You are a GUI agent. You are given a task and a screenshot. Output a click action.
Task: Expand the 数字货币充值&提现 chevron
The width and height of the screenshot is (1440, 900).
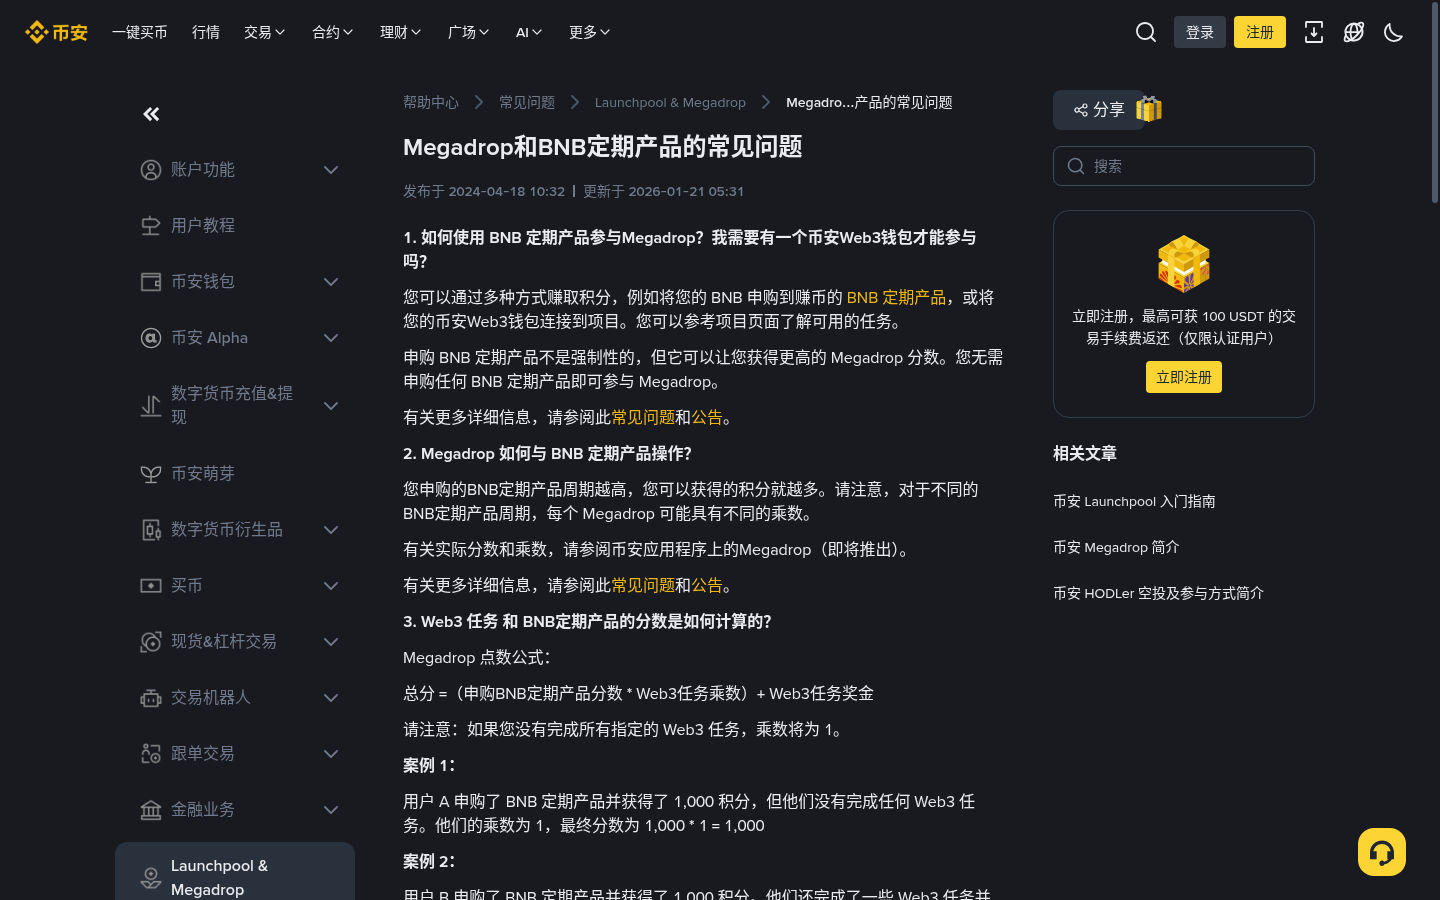(x=331, y=406)
